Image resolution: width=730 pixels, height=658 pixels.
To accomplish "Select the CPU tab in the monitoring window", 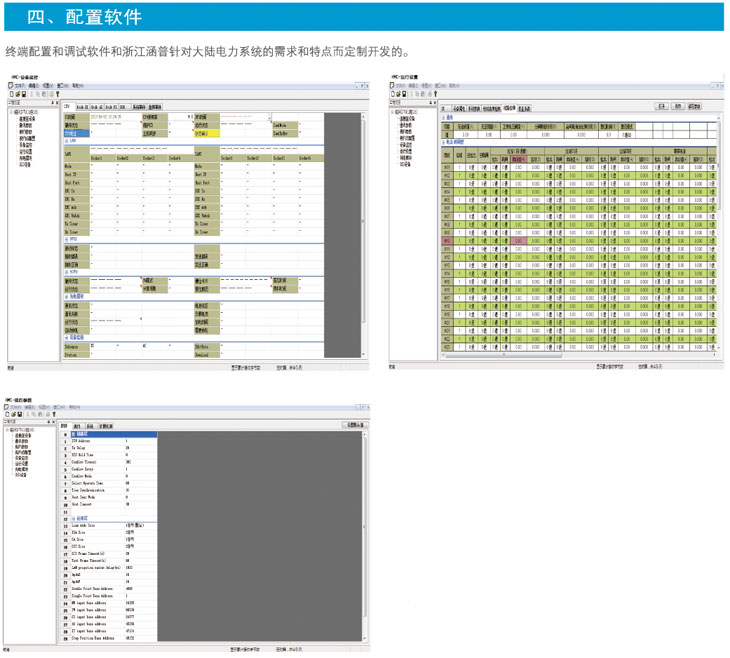I will click(x=68, y=107).
